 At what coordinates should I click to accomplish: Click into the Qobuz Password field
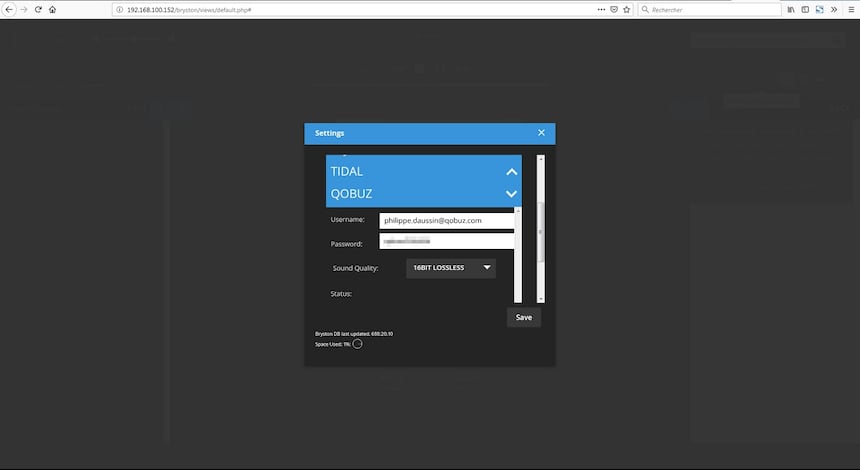[x=446, y=241]
